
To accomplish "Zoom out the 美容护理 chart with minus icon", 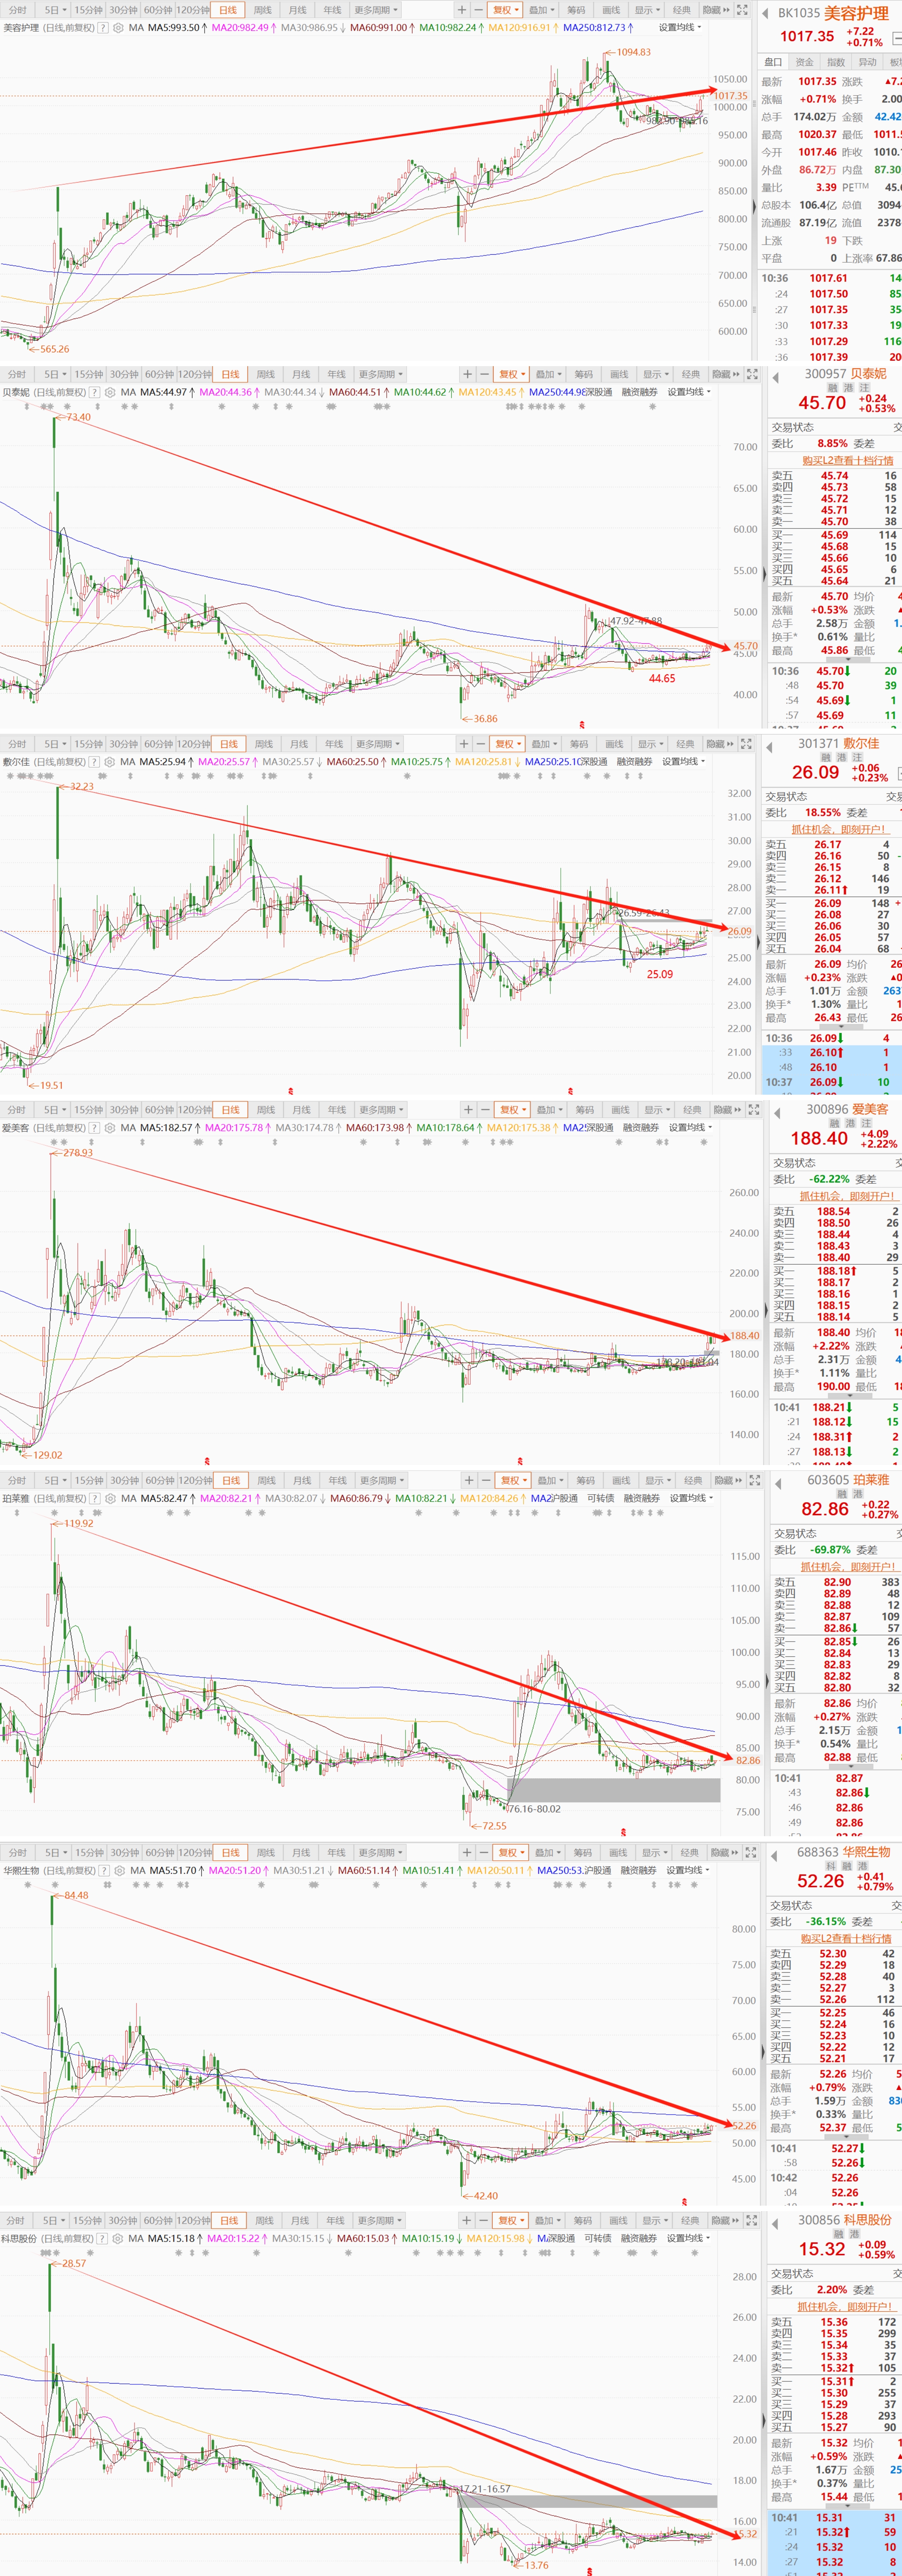I will 479,9.
